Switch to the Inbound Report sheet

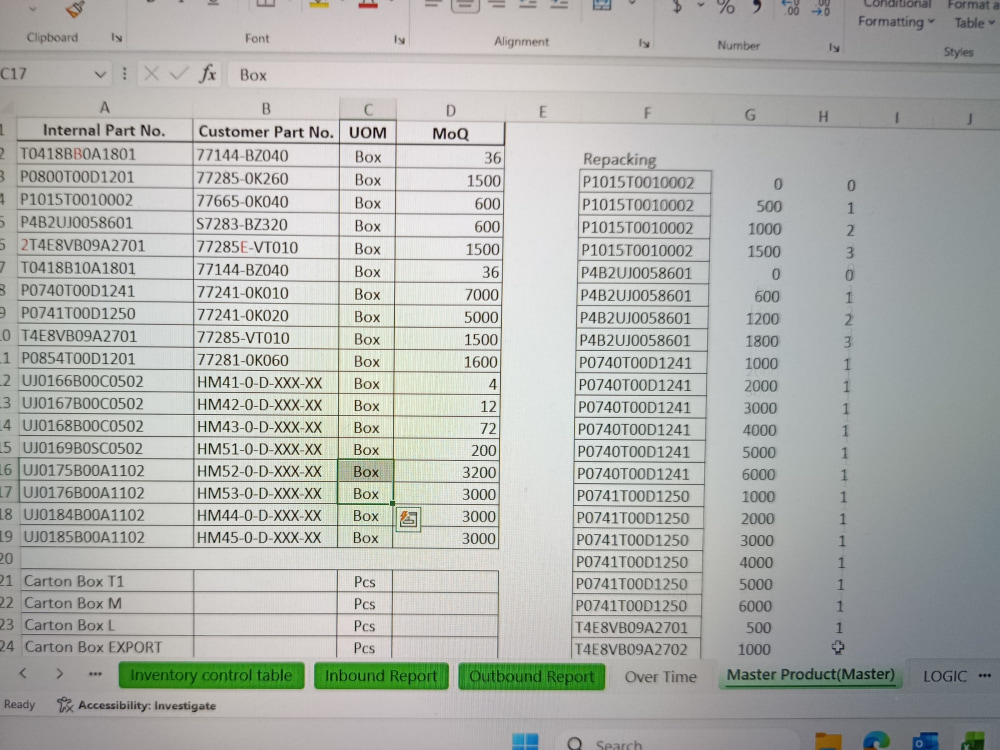(x=381, y=676)
